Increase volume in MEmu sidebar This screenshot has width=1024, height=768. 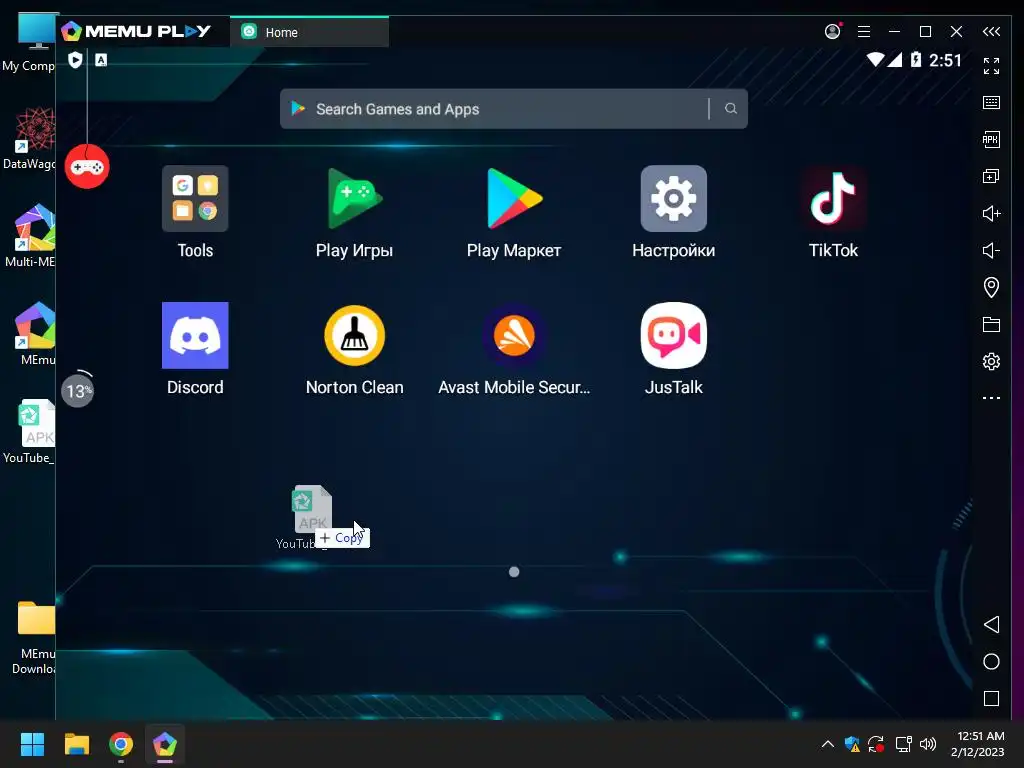pyautogui.click(x=991, y=214)
